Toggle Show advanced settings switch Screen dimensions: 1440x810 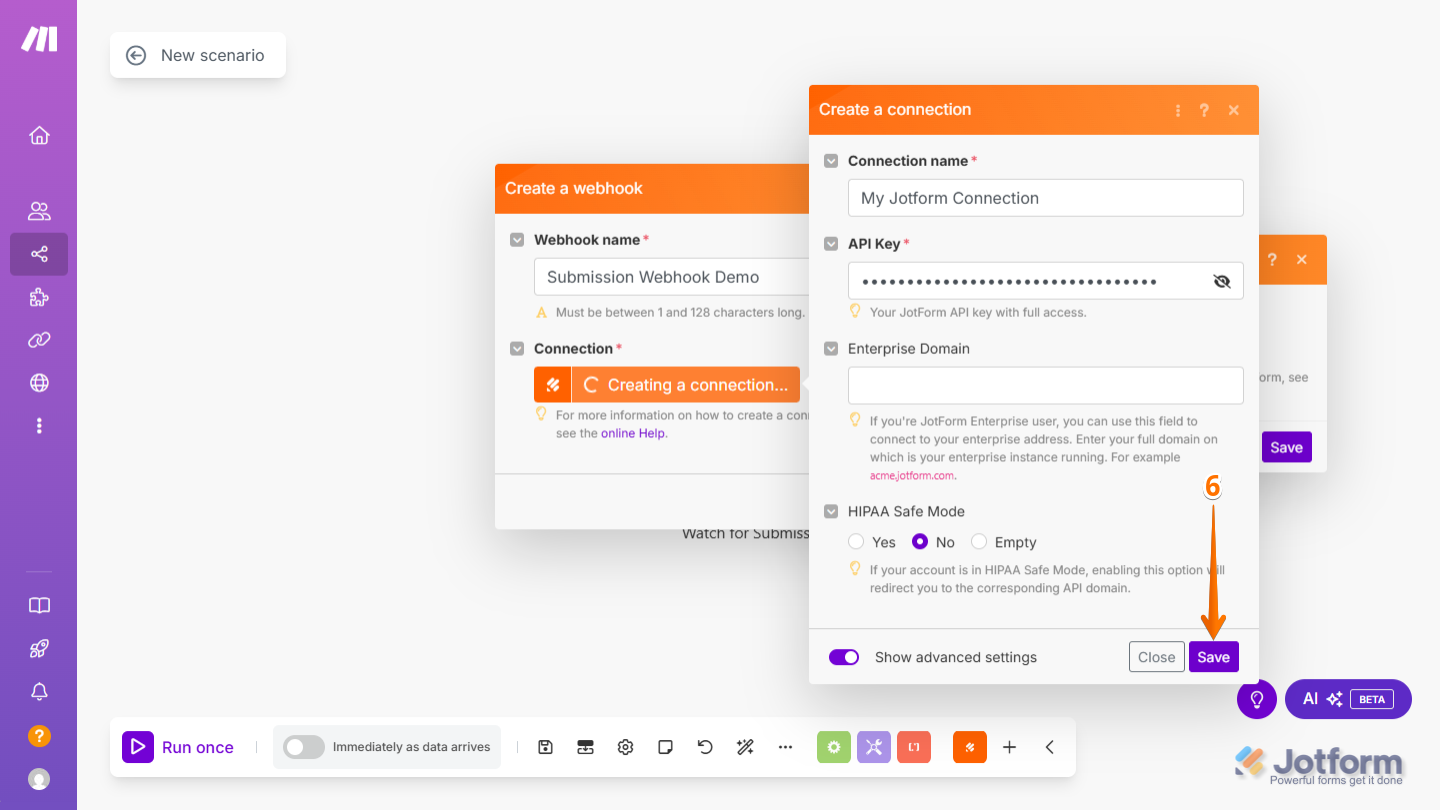(x=844, y=657)
